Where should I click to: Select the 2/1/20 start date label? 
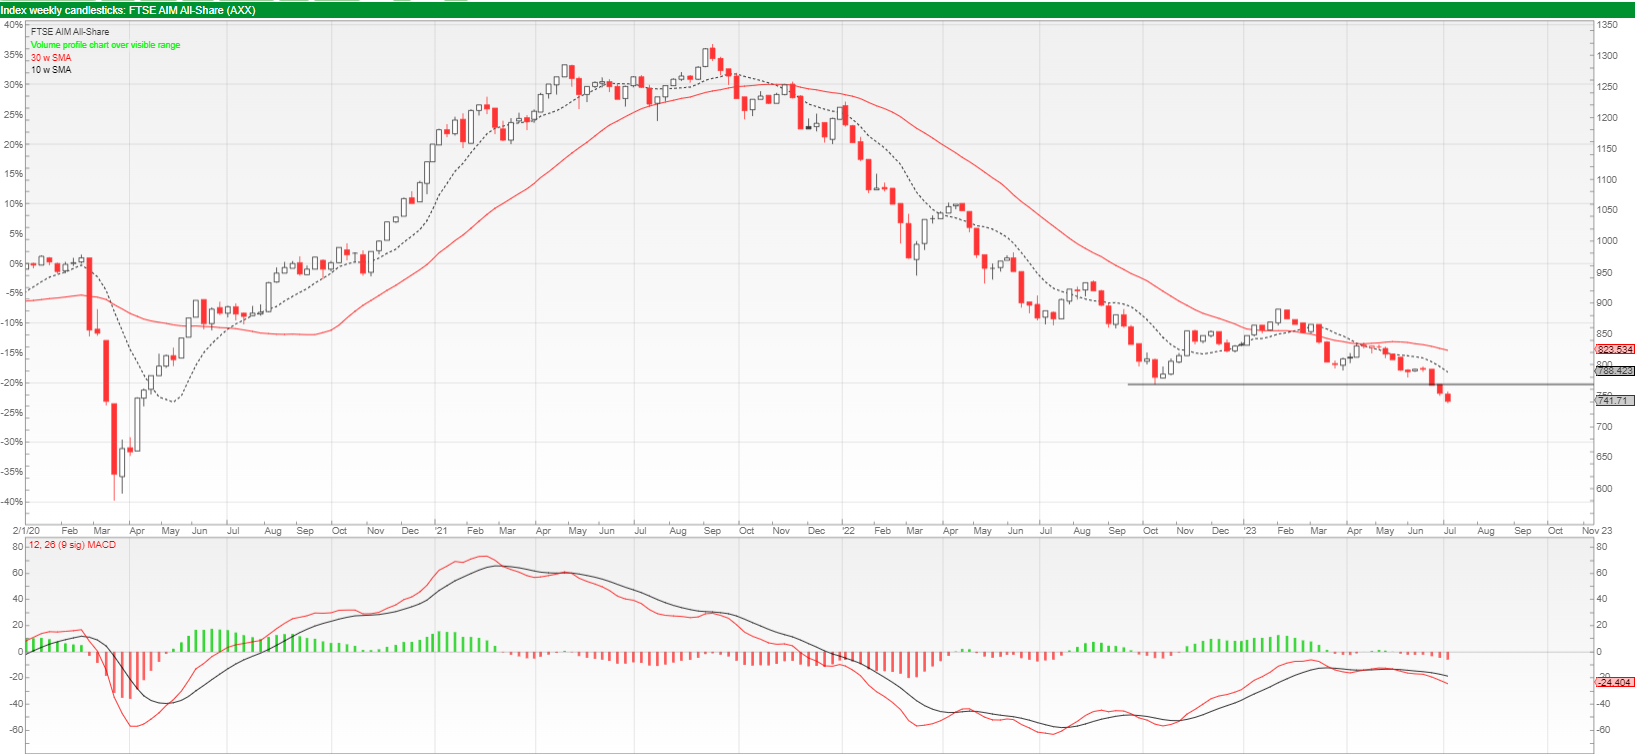pos(27,531)
